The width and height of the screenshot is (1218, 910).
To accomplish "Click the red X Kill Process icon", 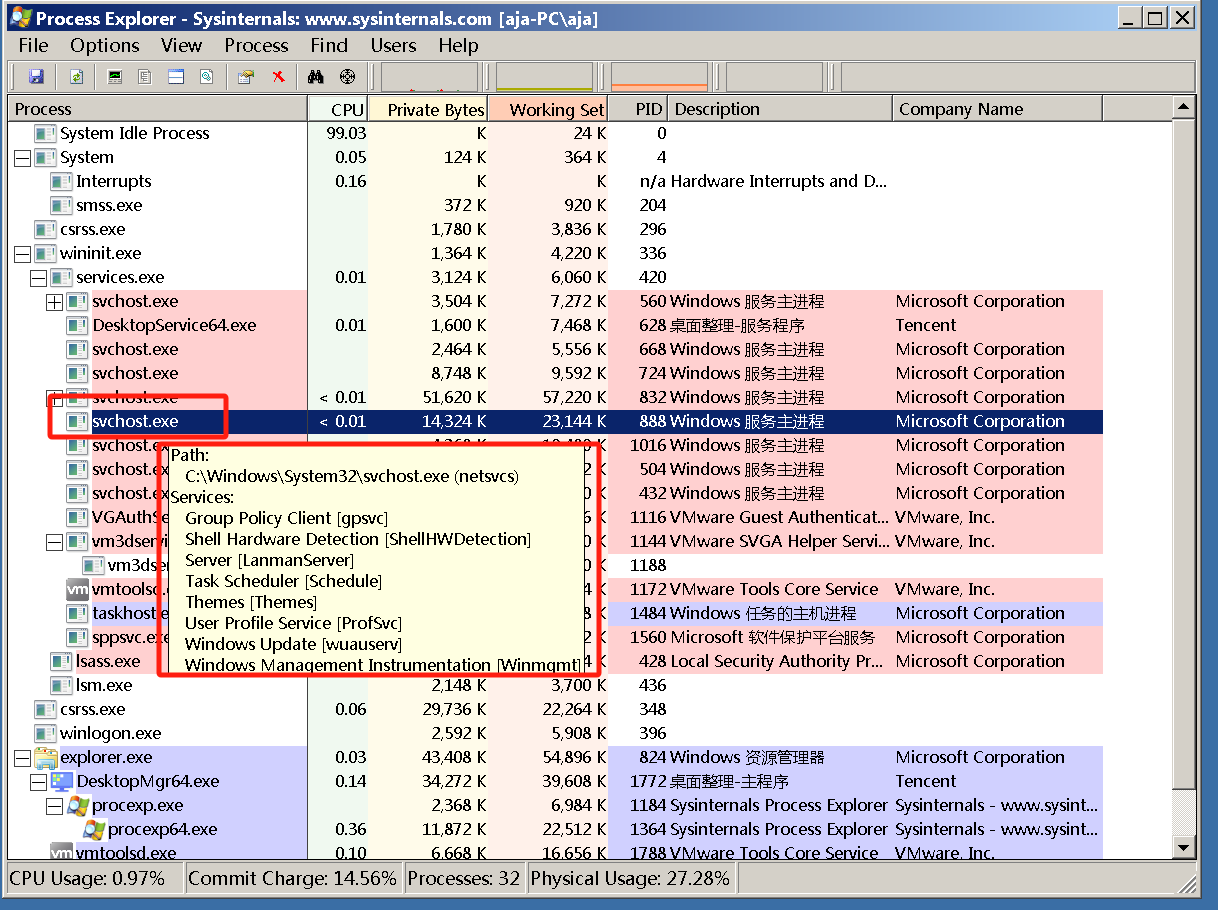I will 278,76.
